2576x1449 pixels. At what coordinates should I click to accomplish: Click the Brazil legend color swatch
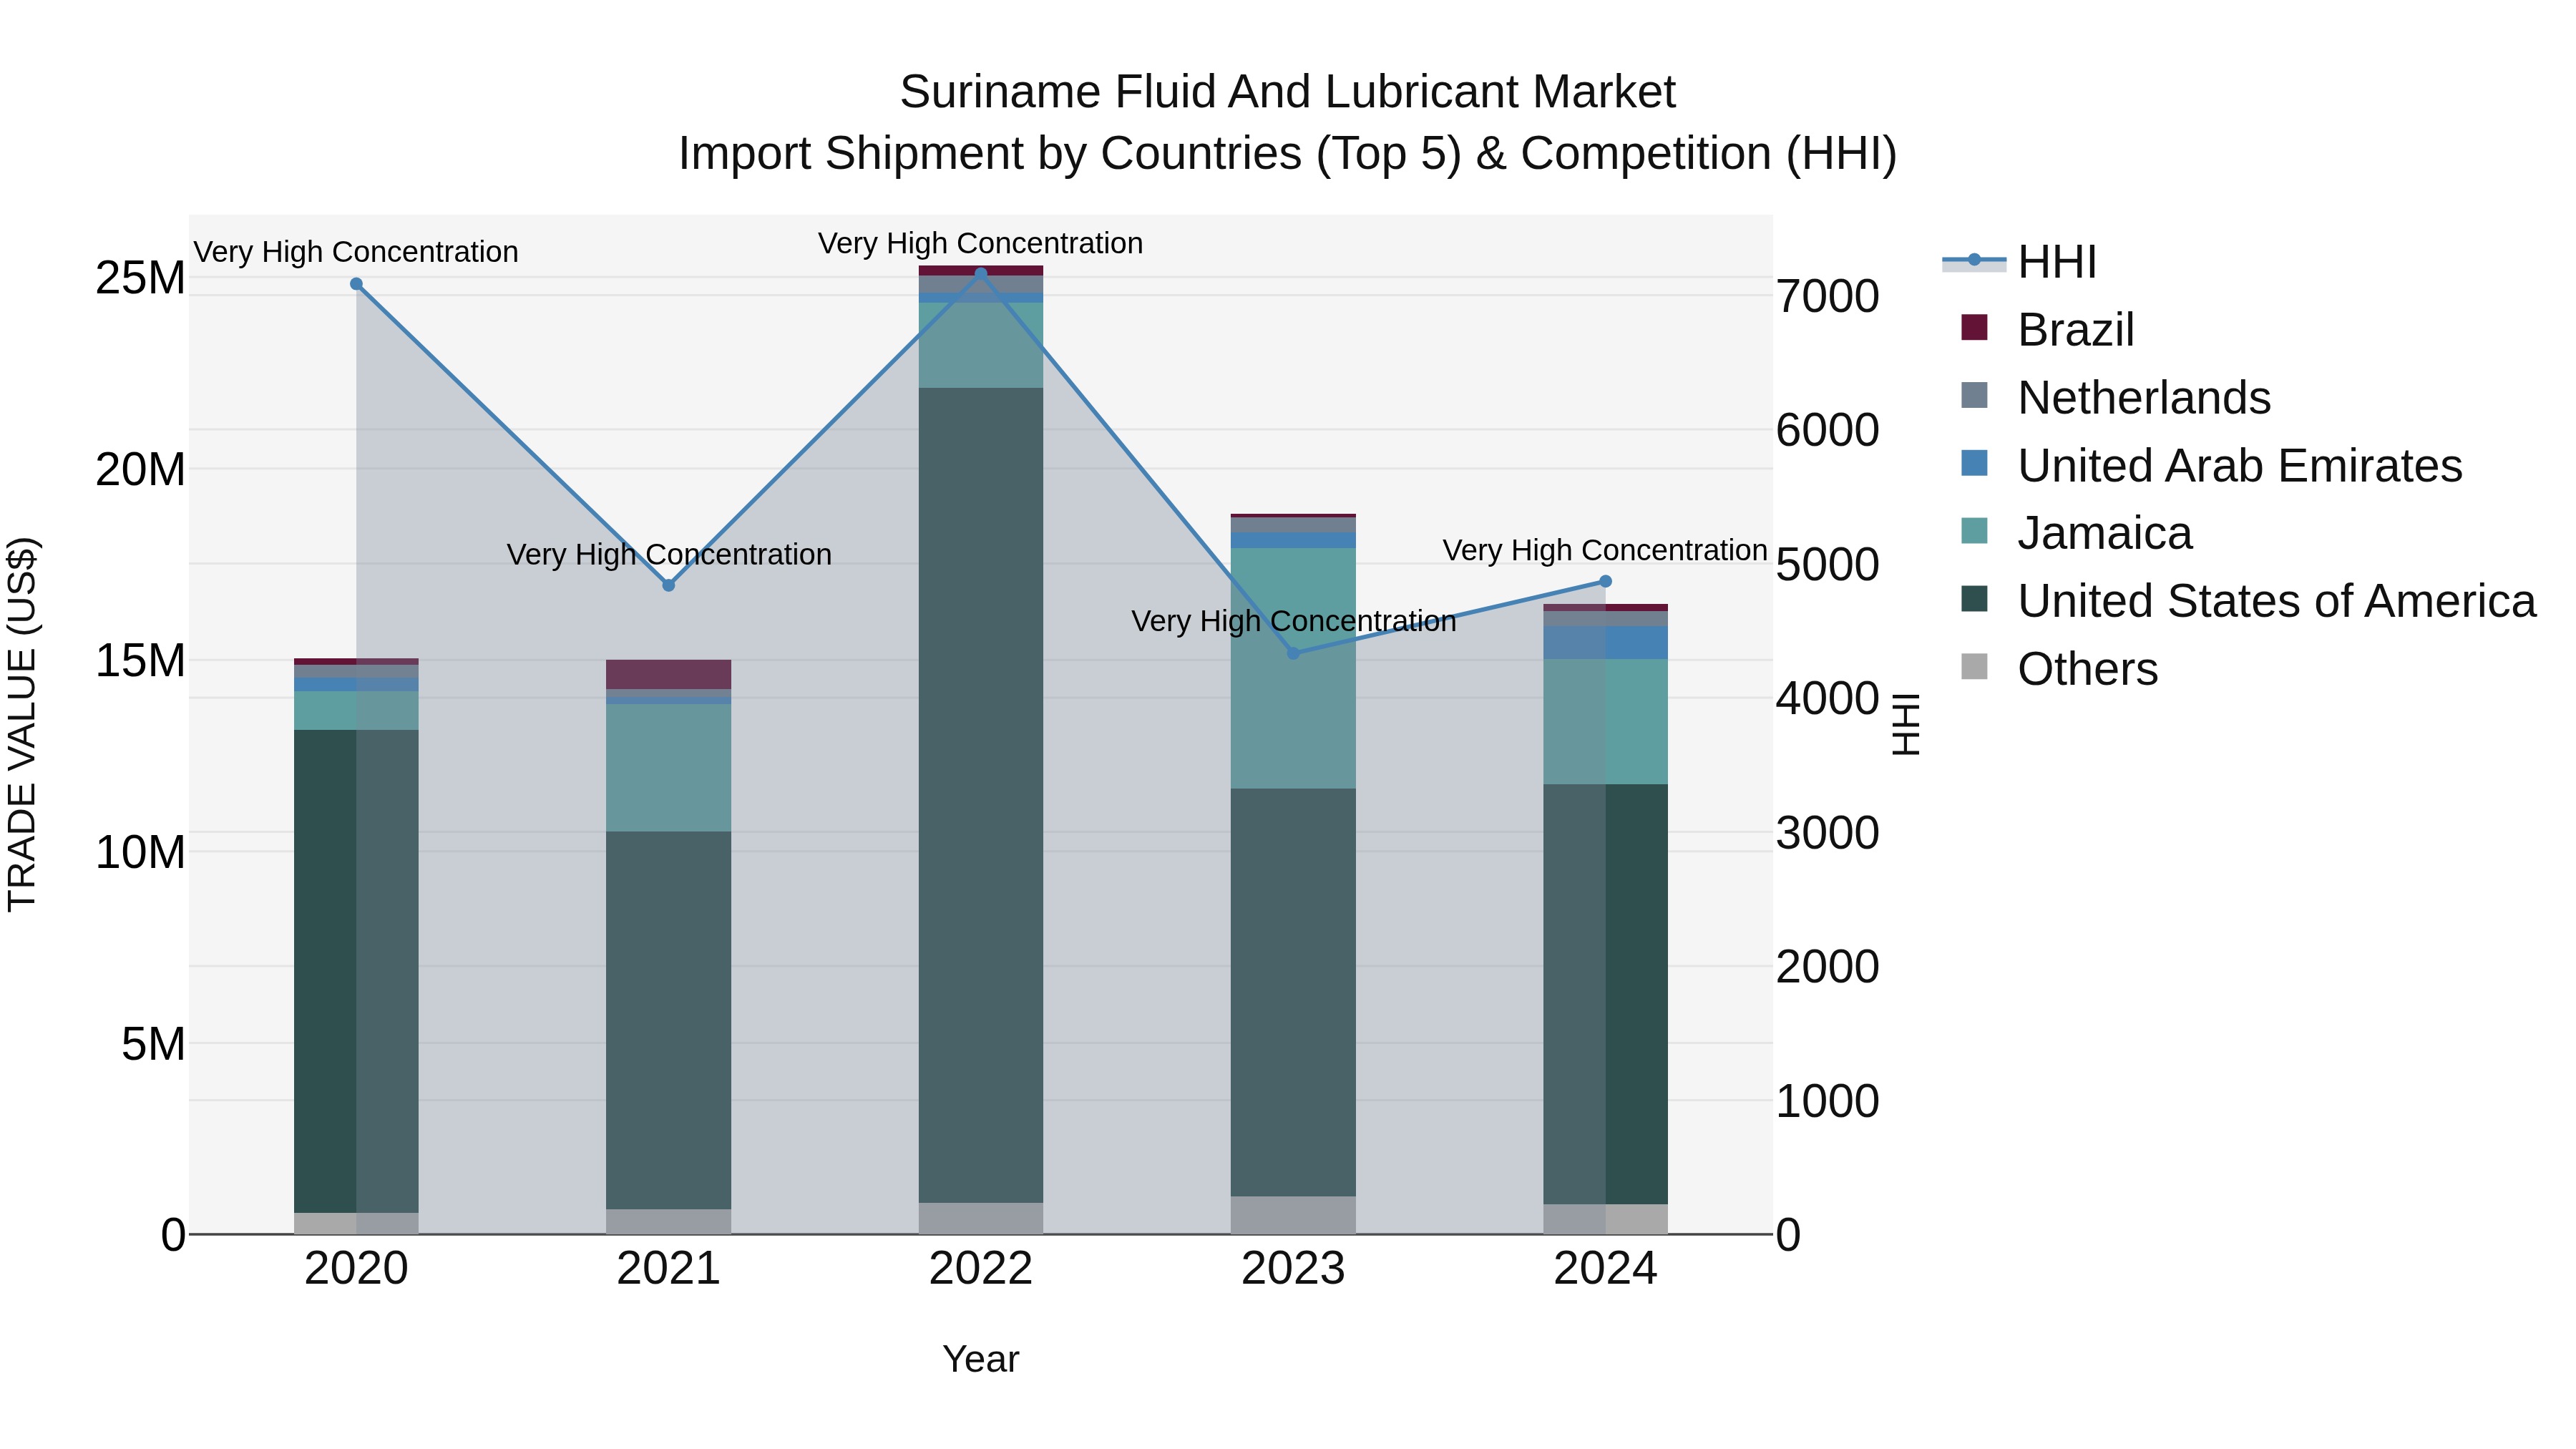pyautogui.click(x=1975, y=328)
